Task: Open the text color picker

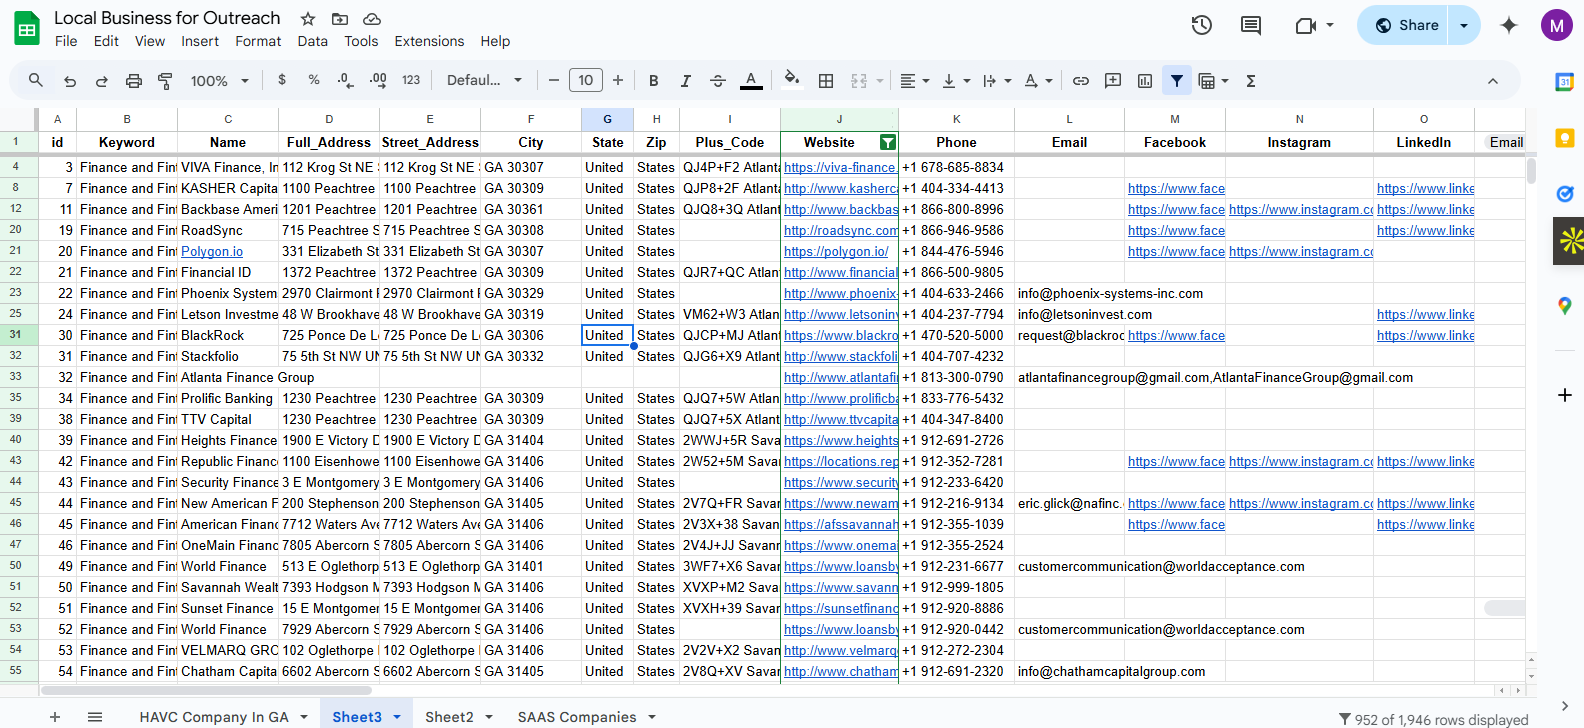Action: [x=751, y=81]
